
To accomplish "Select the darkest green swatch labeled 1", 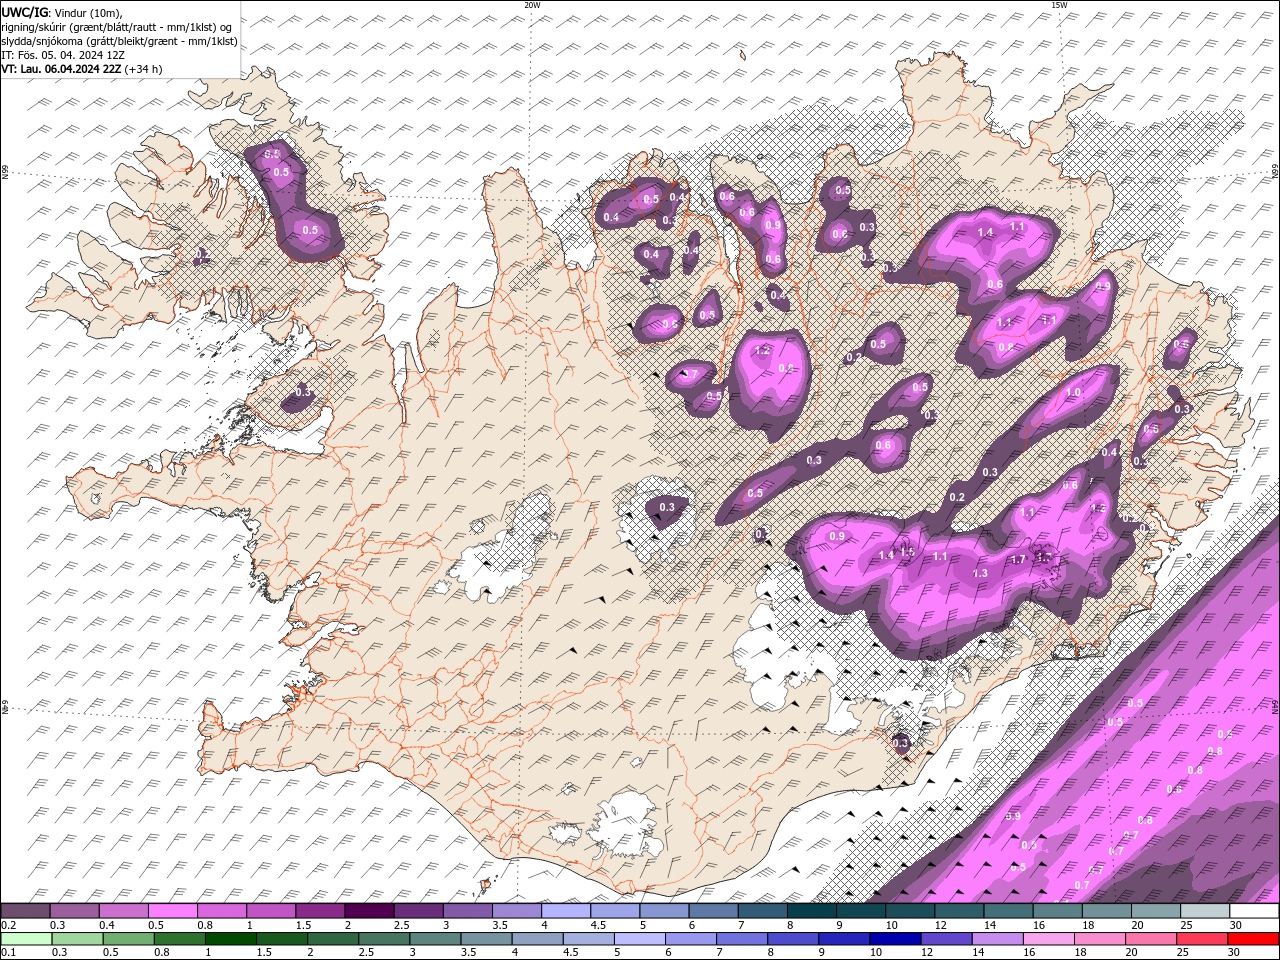I will tap(231, 939).
